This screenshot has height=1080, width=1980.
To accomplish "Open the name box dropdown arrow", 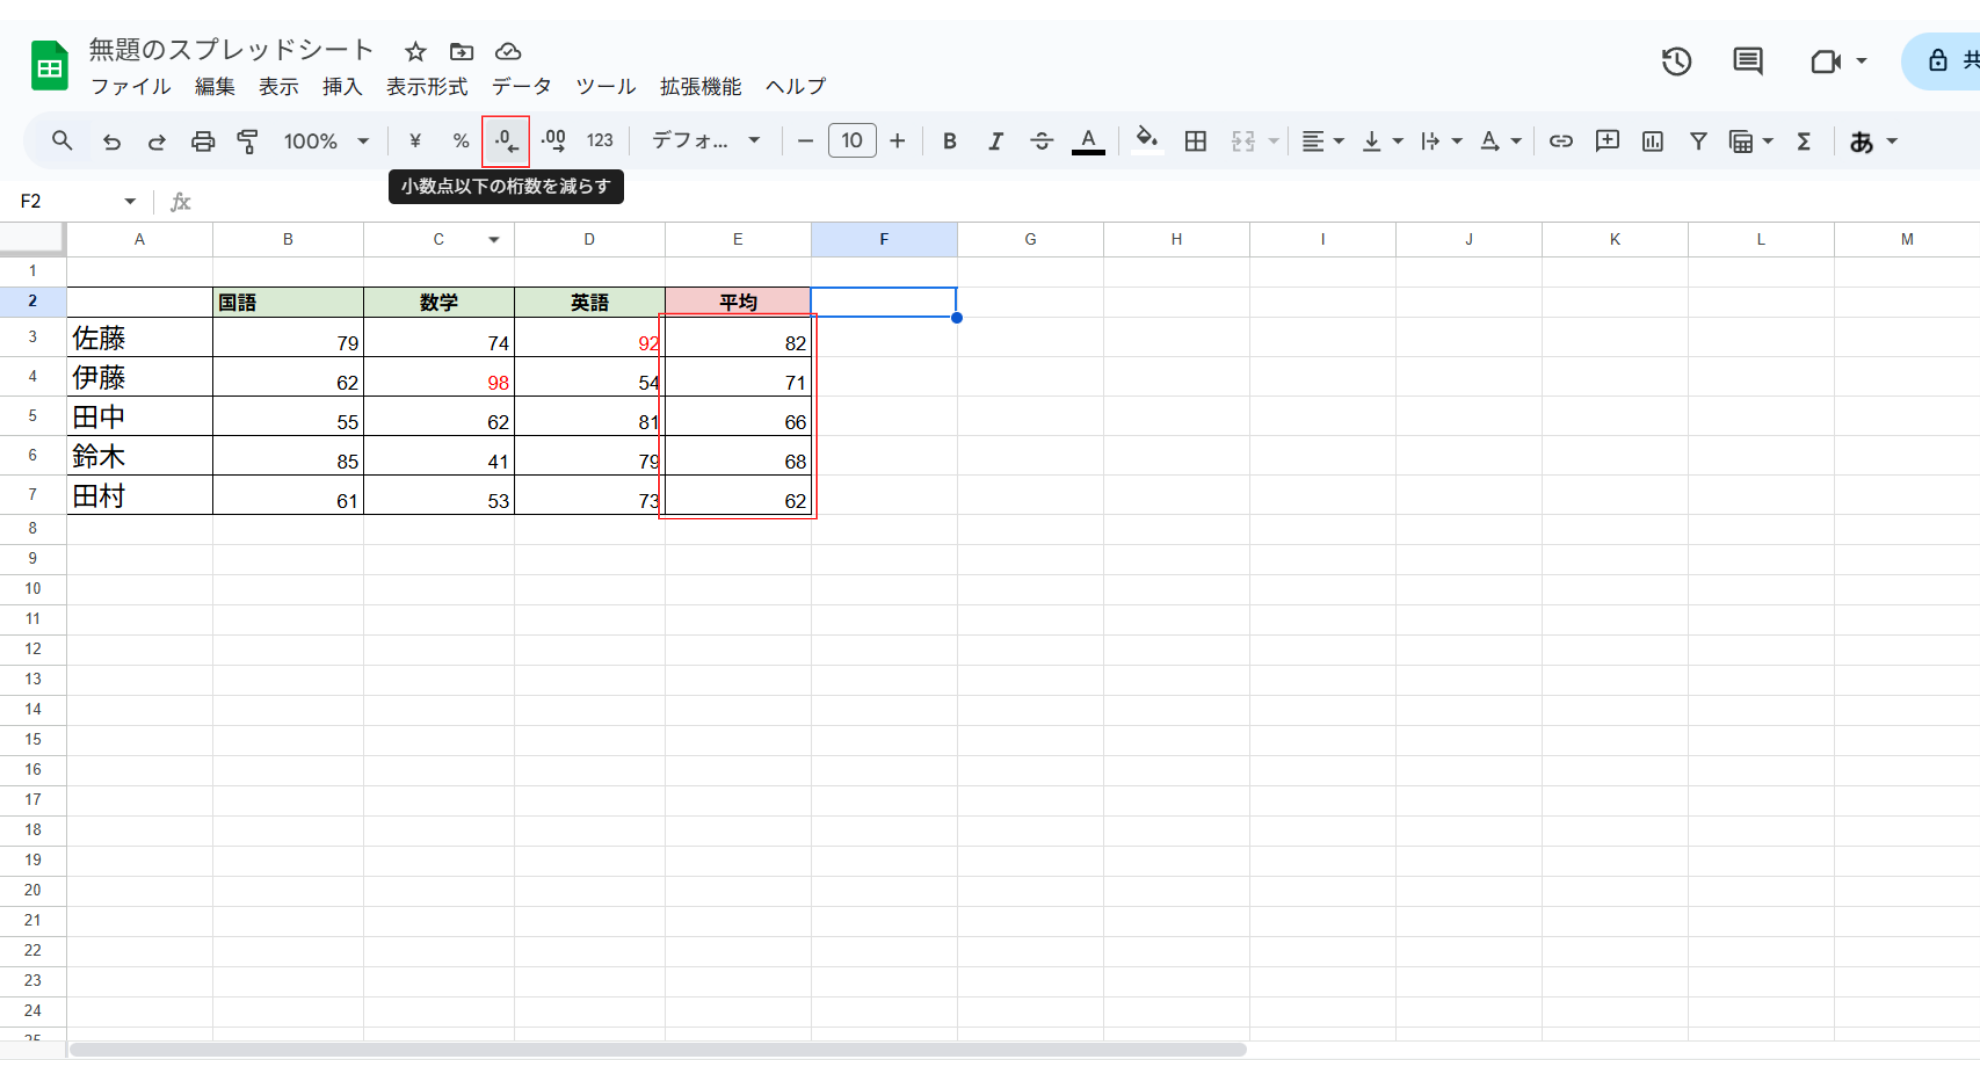I will (130, 201).
